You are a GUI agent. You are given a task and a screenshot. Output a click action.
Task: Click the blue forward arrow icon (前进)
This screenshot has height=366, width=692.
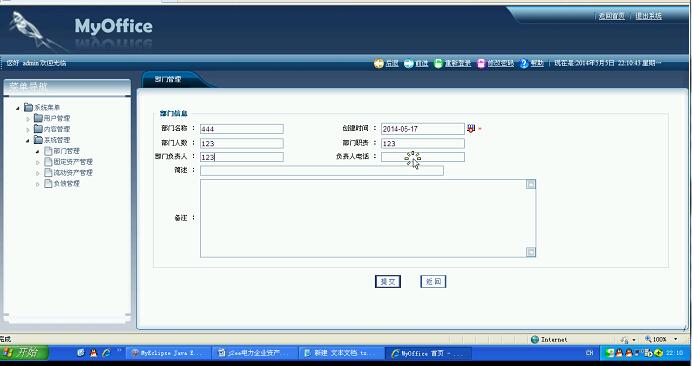click(409, 64)
